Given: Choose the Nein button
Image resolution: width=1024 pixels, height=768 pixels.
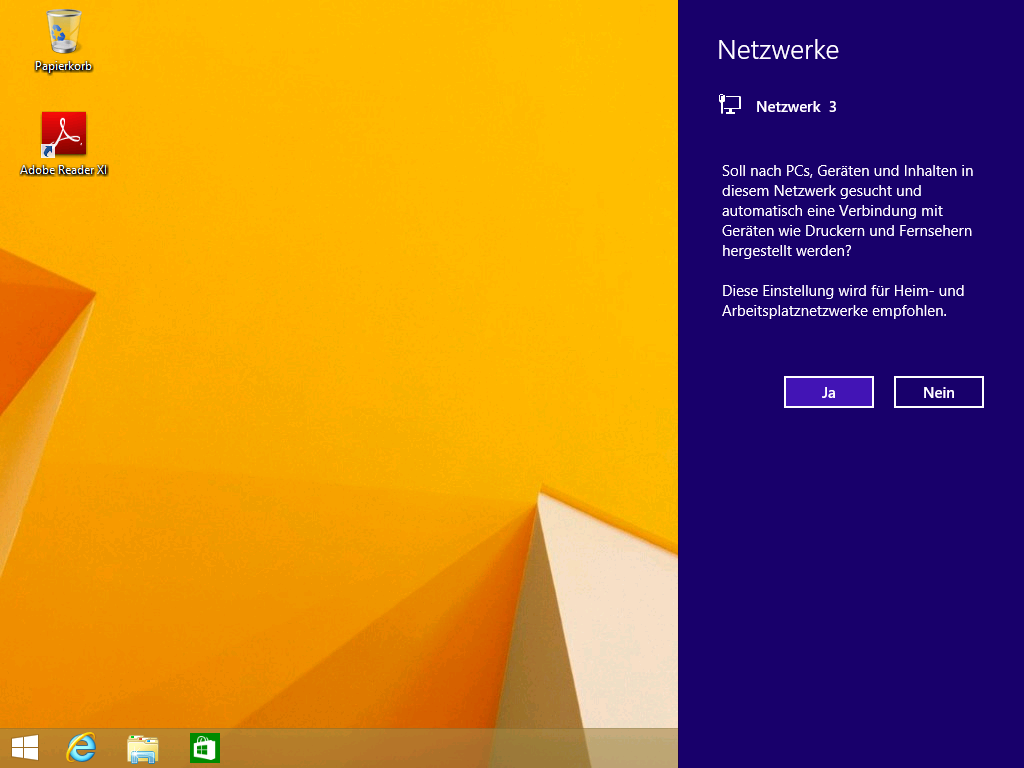Looking at the screenshot, I should coord(938,392).
